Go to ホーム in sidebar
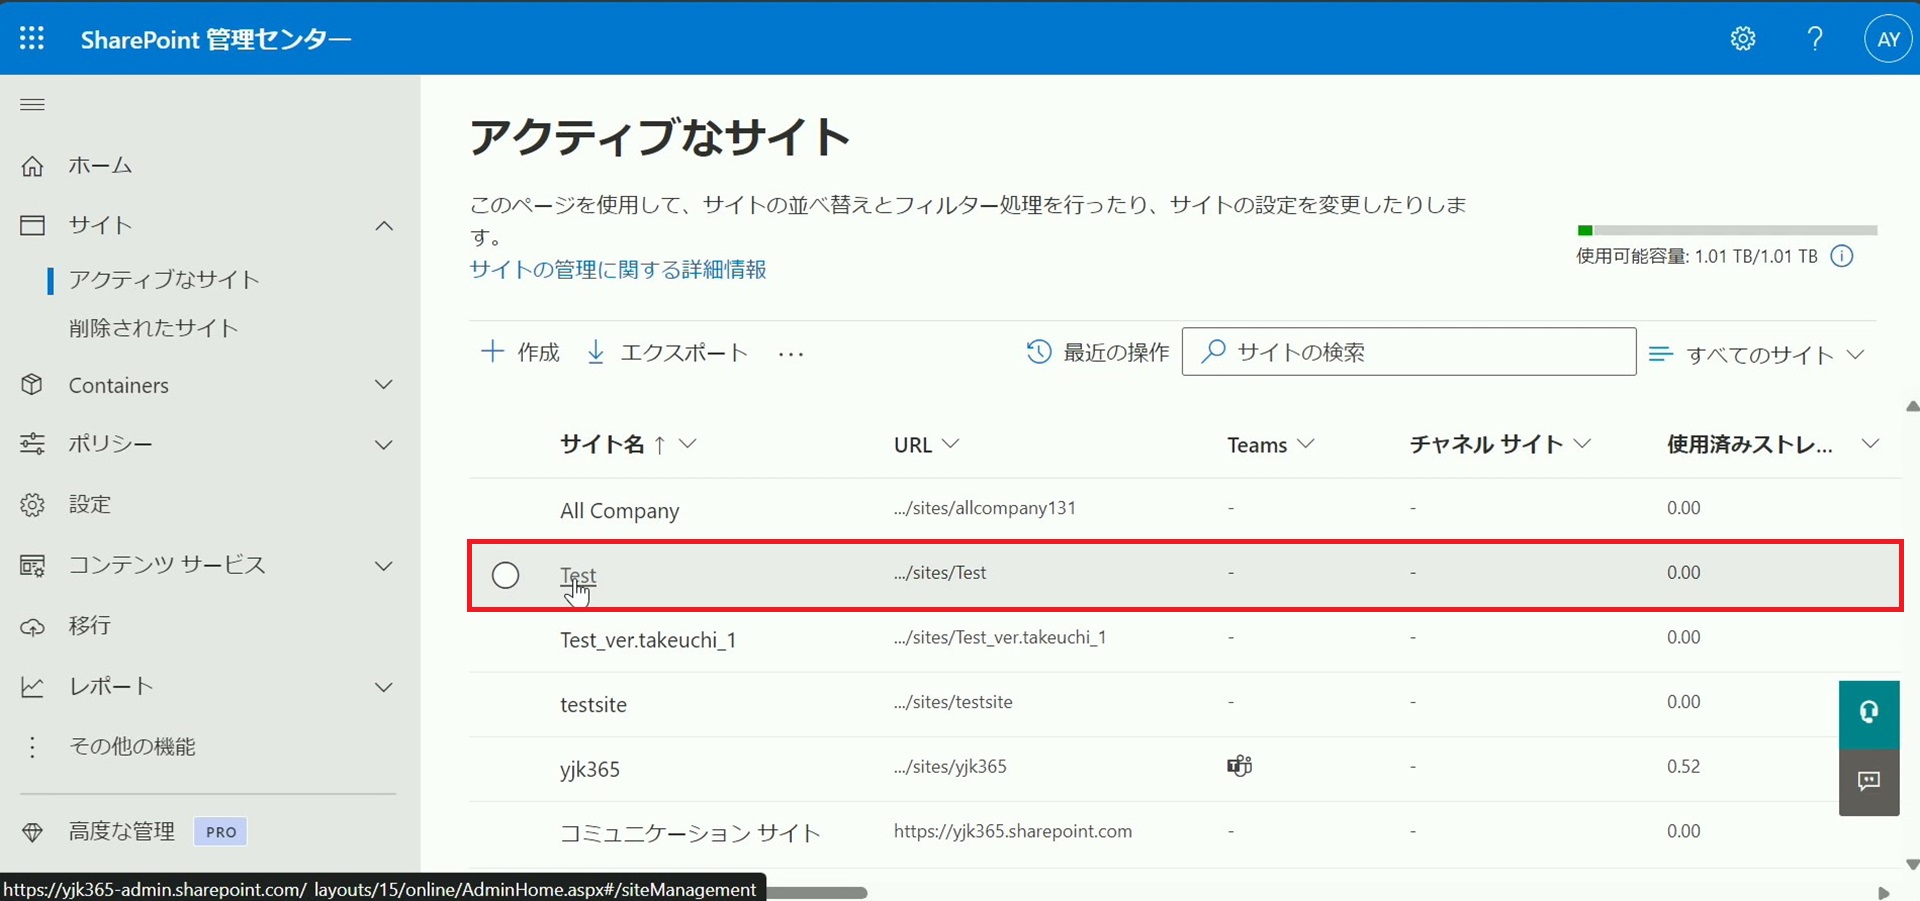1920x901 pixels. [100, 166]
